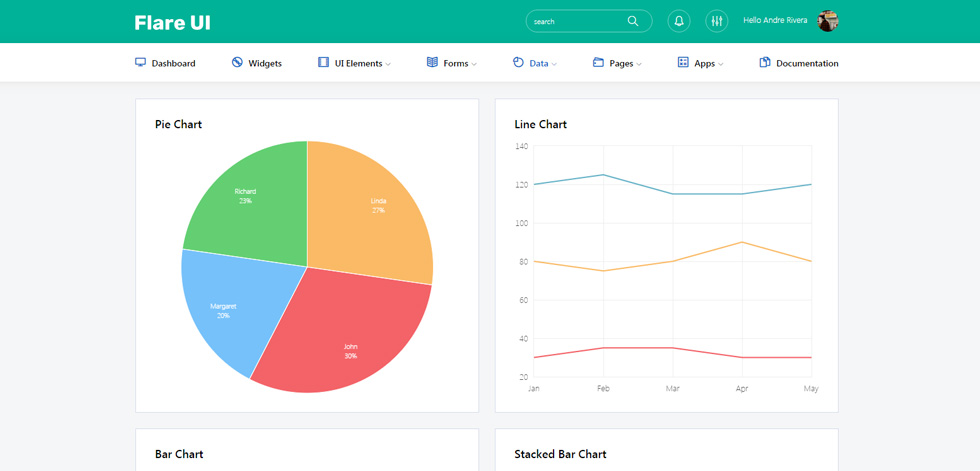Open notifications bell icon
Image resolution: width=980 pixels, height=471 pixels.
click(x=679, y=21)
